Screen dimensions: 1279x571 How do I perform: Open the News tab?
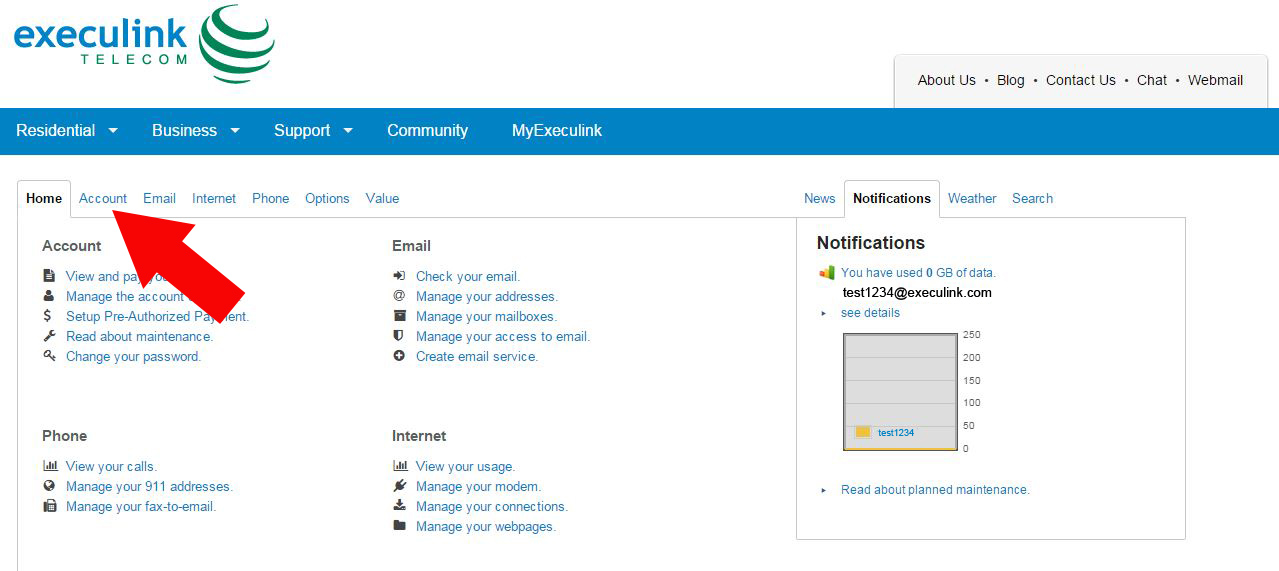(x=819, y=198)
